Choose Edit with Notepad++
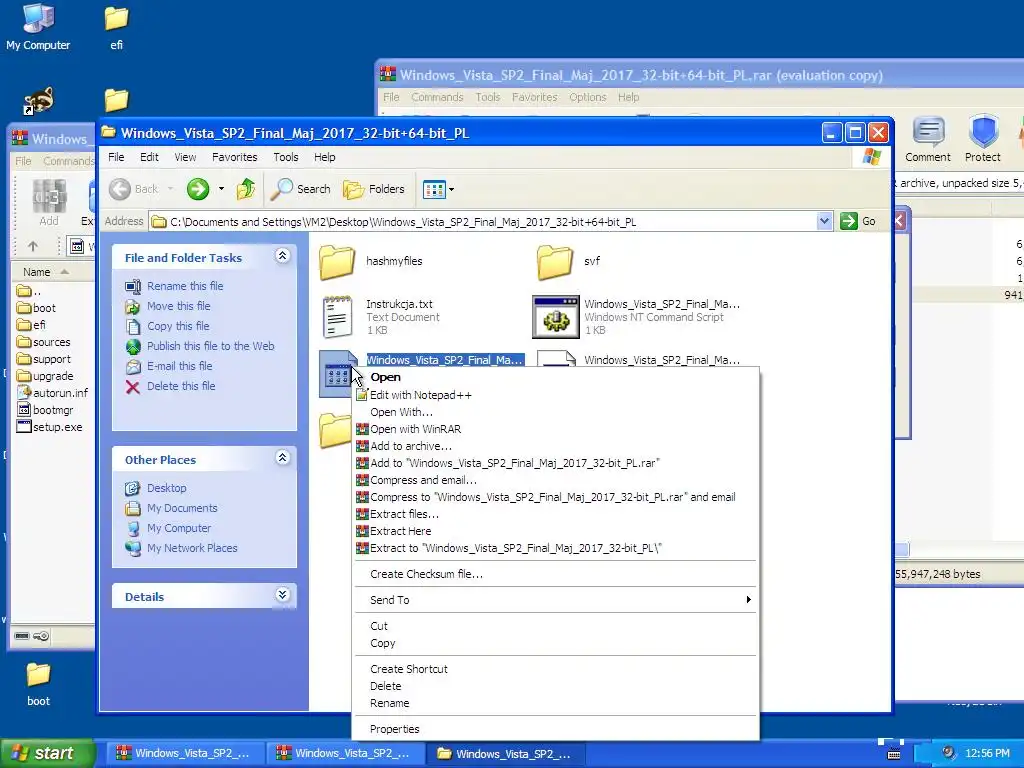Image resolution: width=1024 pixels, height=768 pixels. tap(421, 395)
